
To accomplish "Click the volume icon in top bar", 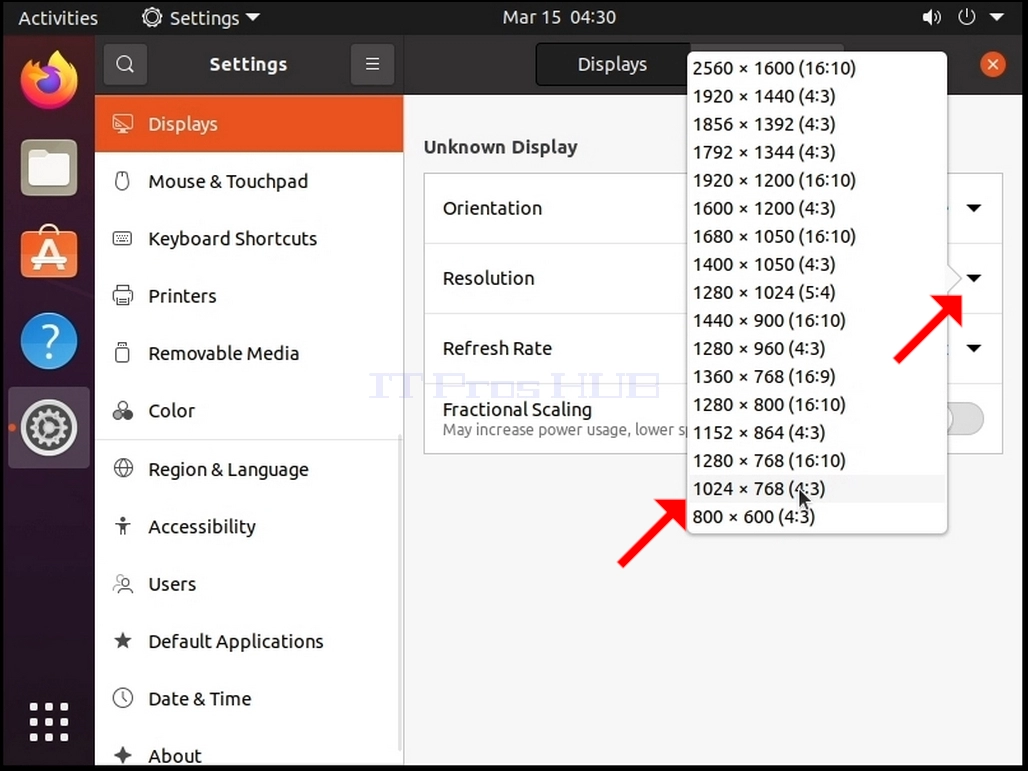I will [x=931, y=17].
